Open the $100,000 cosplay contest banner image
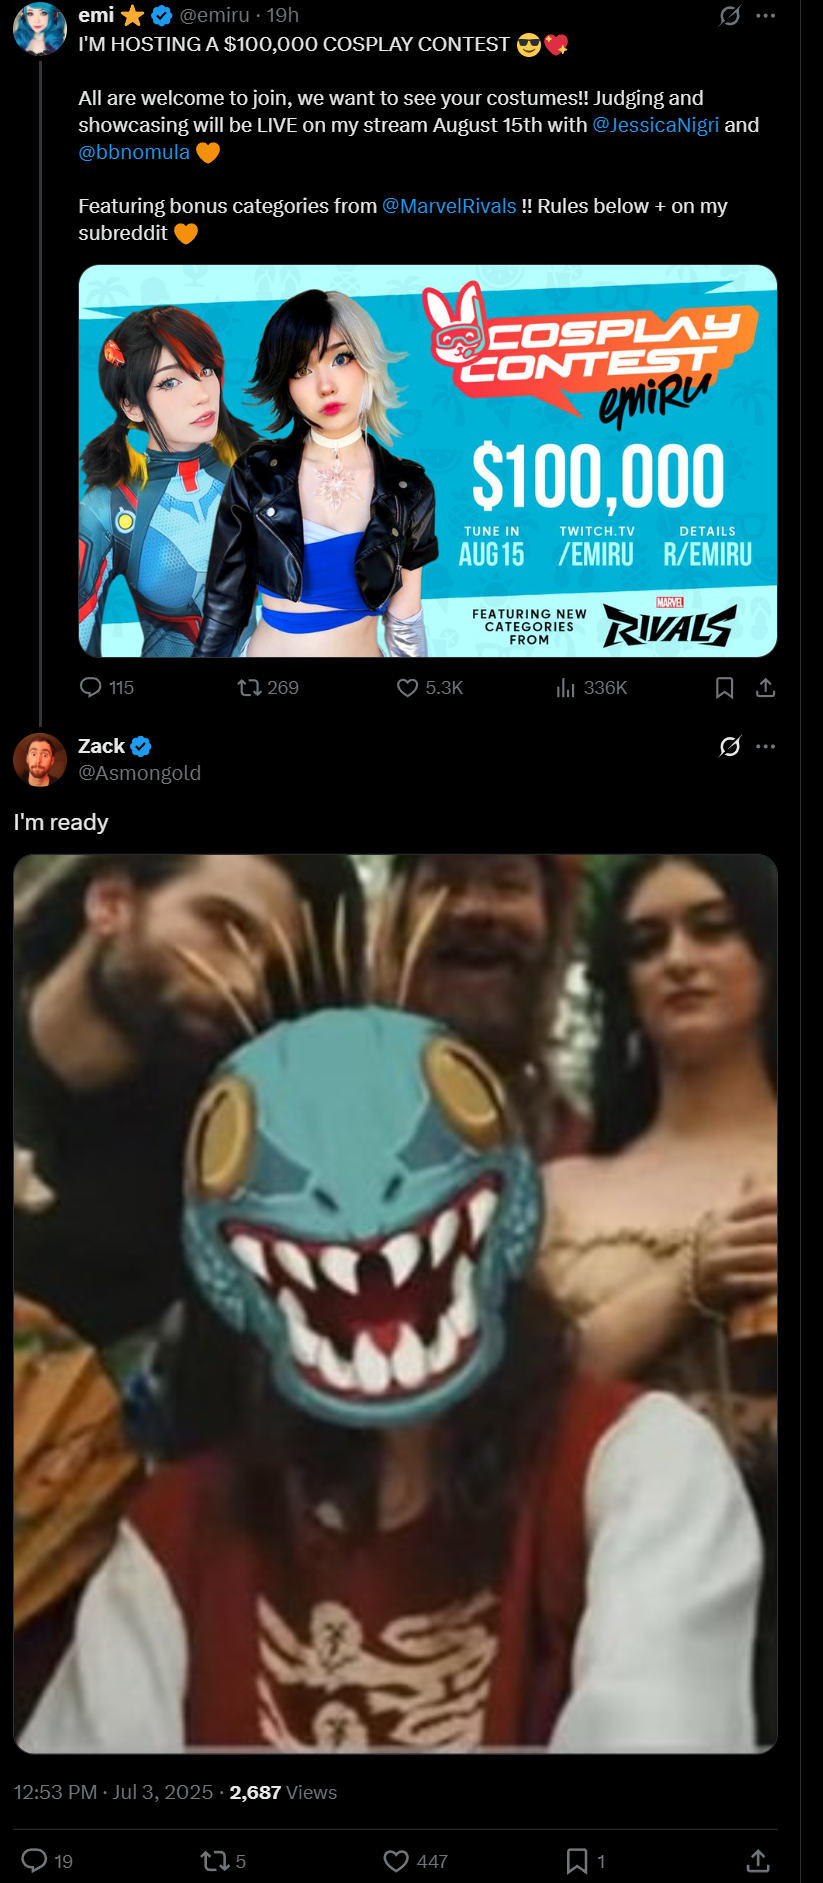This screenshot has height=1883, width=823. click(x=428, y=461)
